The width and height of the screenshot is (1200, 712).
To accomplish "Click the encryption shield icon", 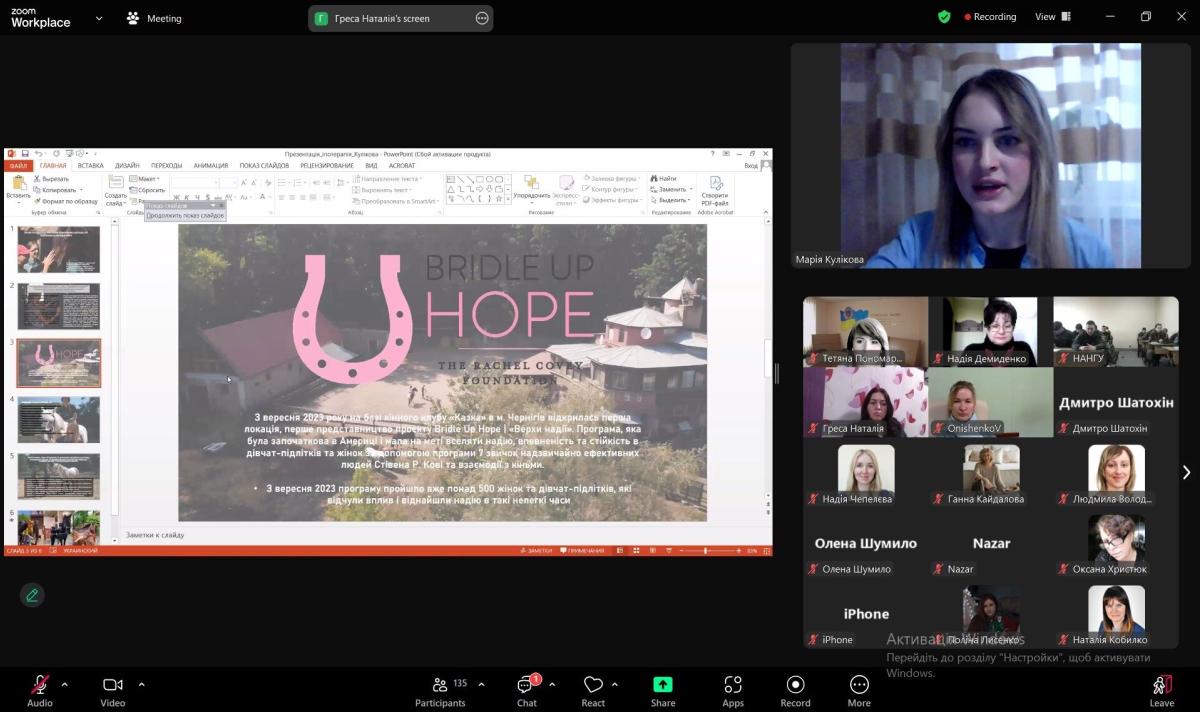I will (944, 17).
